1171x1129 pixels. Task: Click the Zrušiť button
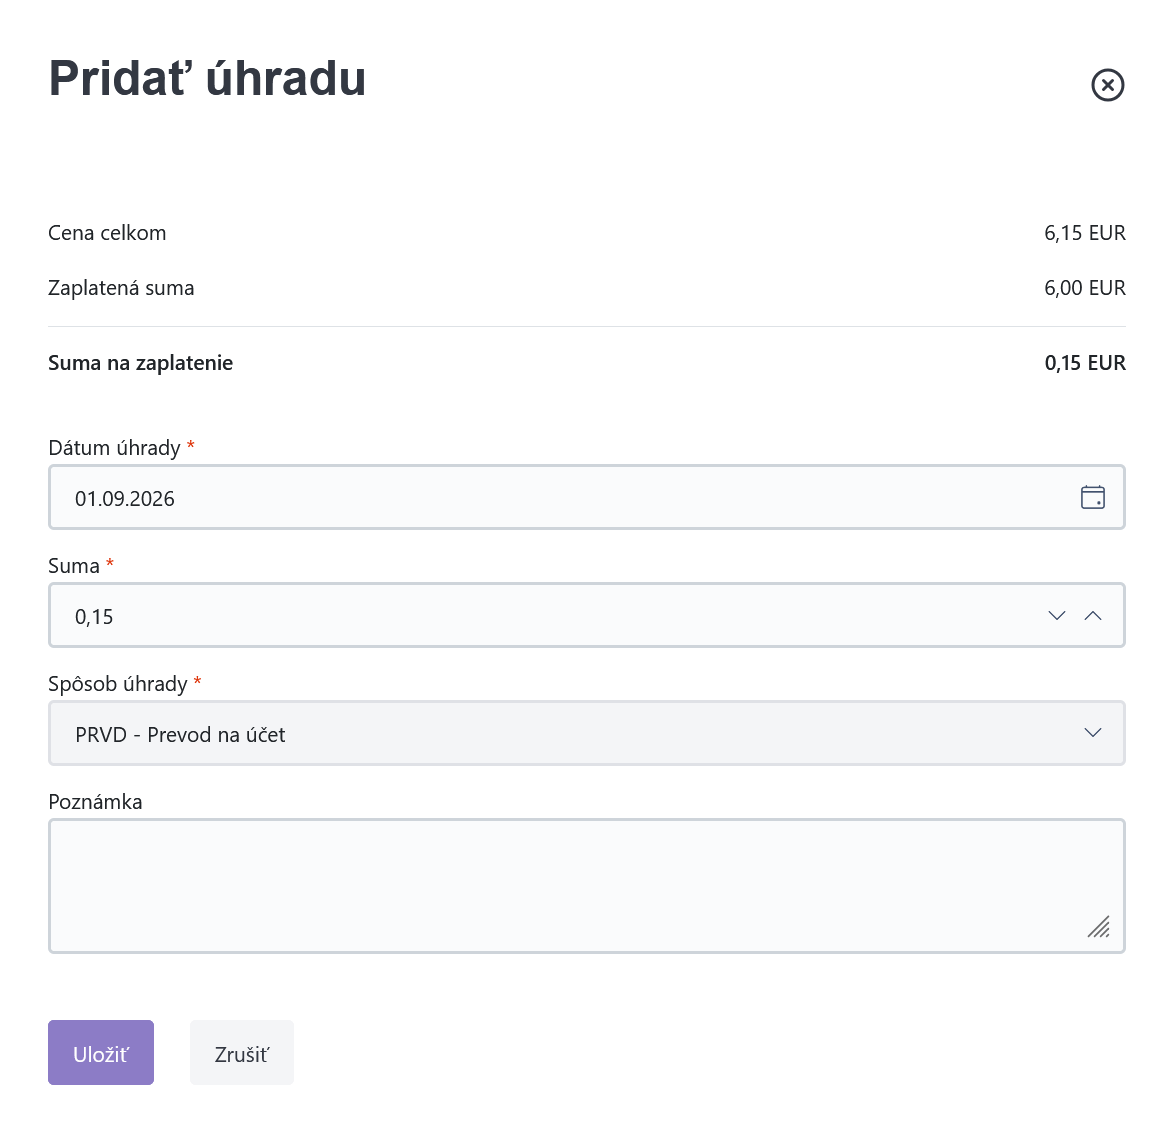242,1053
